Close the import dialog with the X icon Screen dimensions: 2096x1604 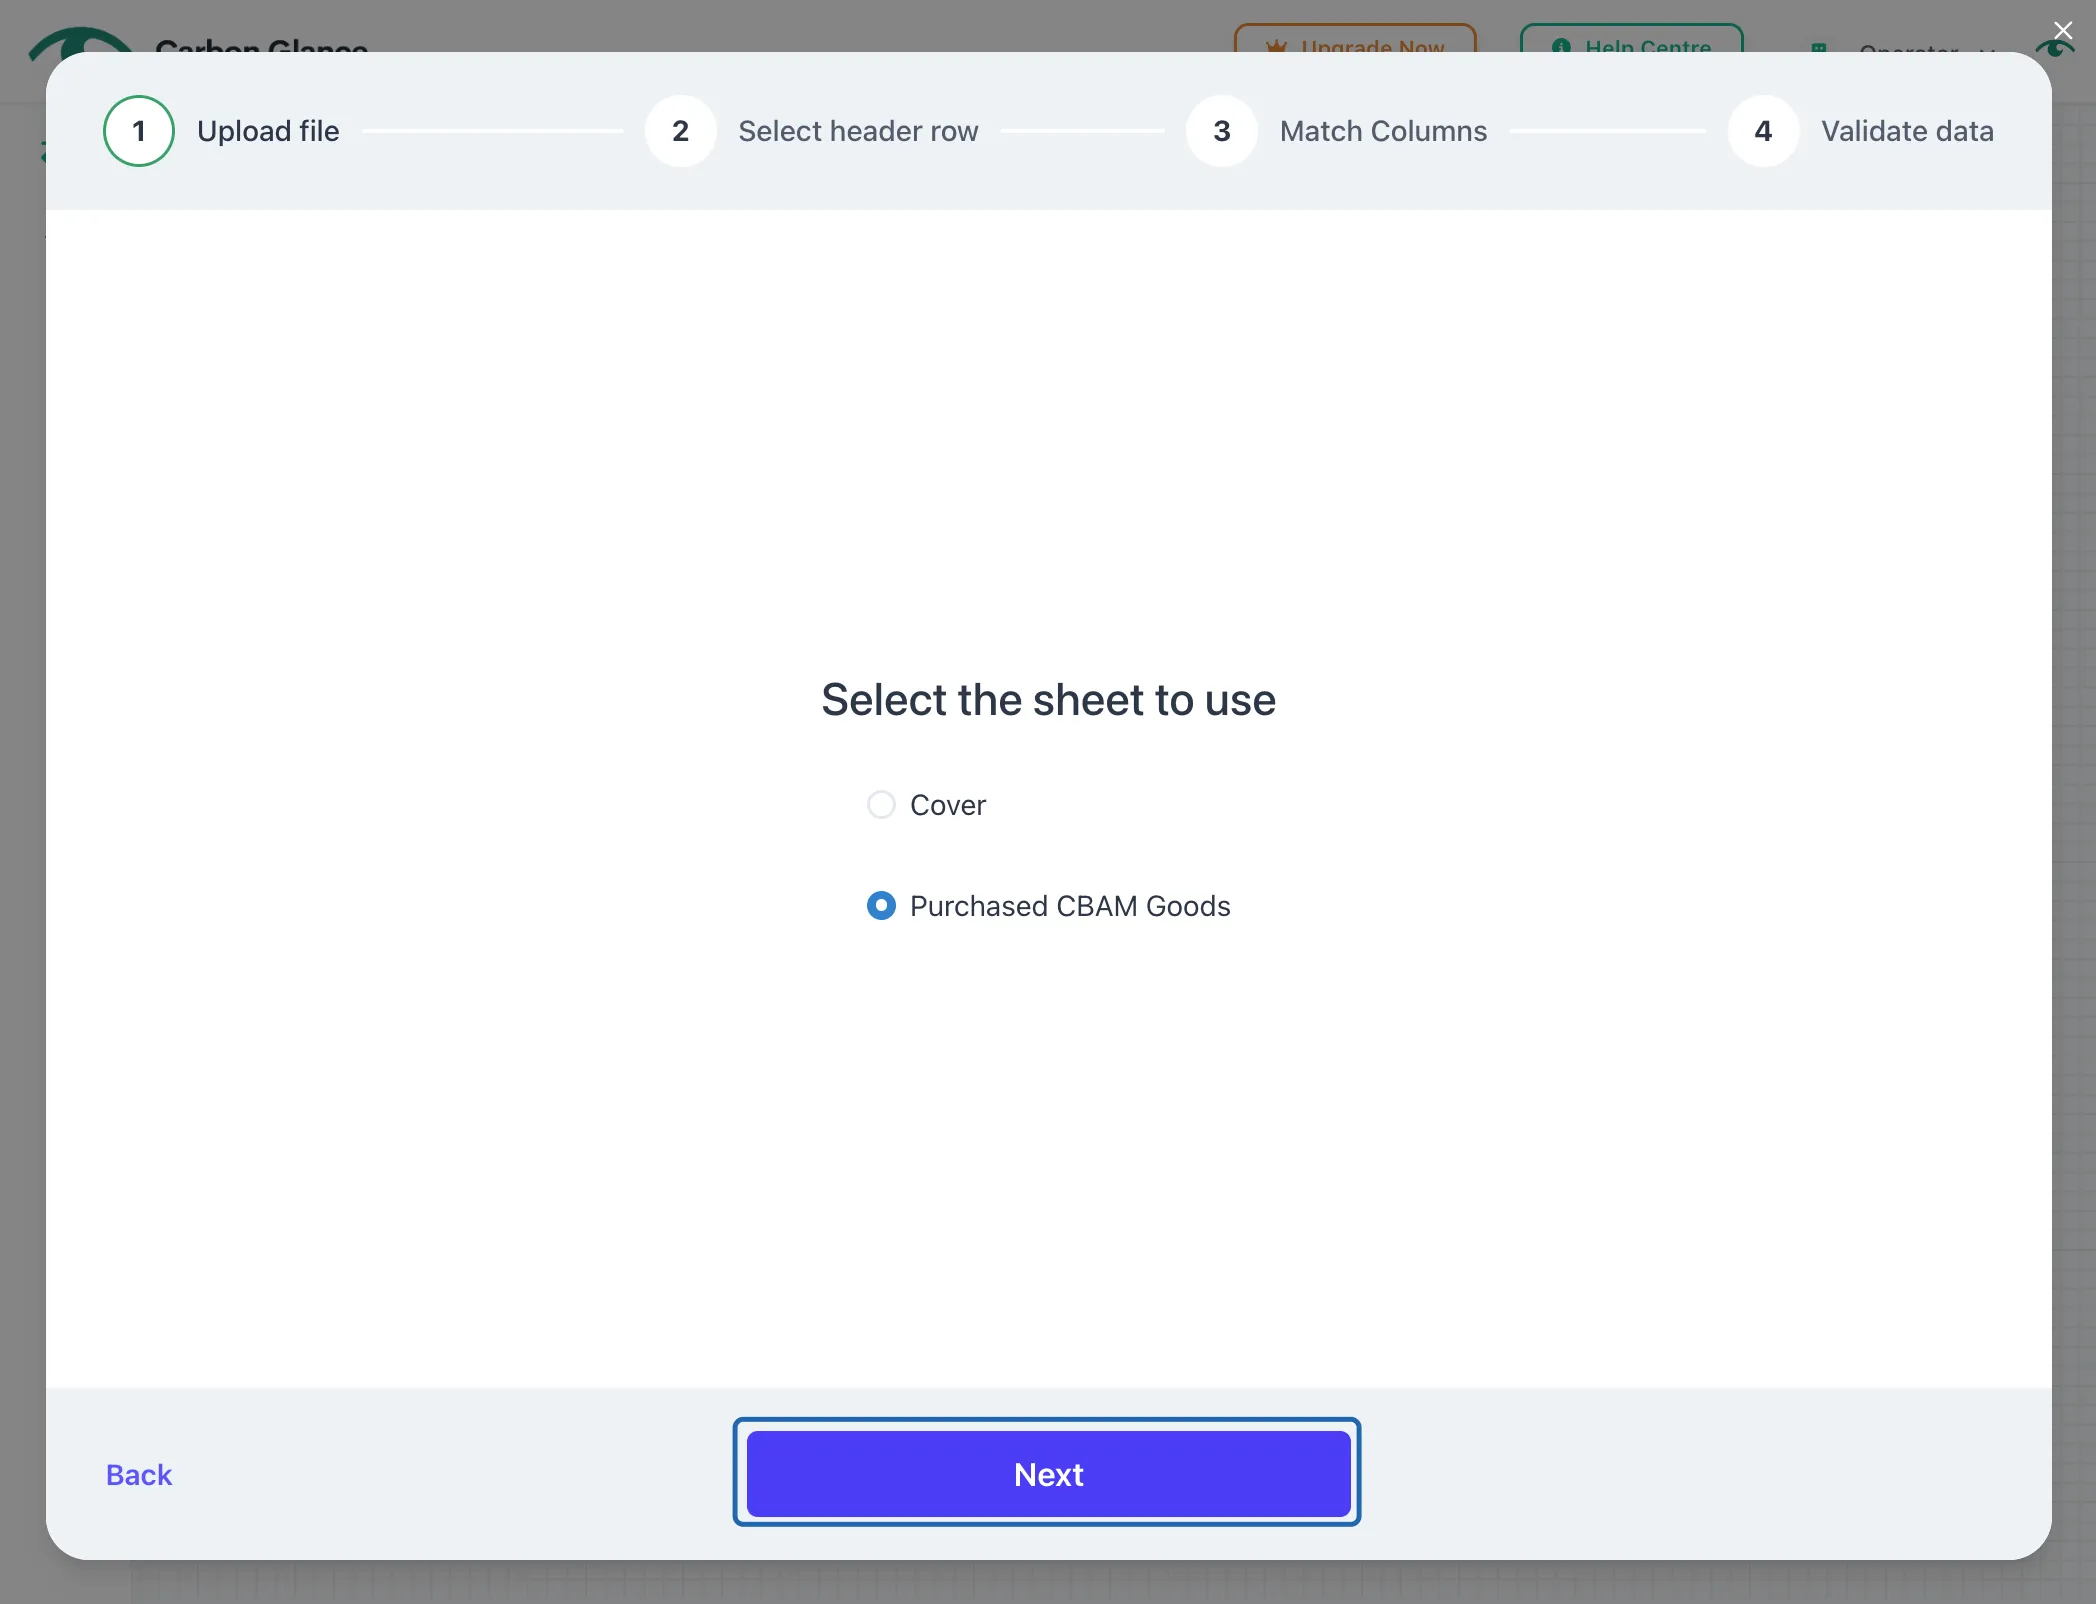click(2063, 31)
